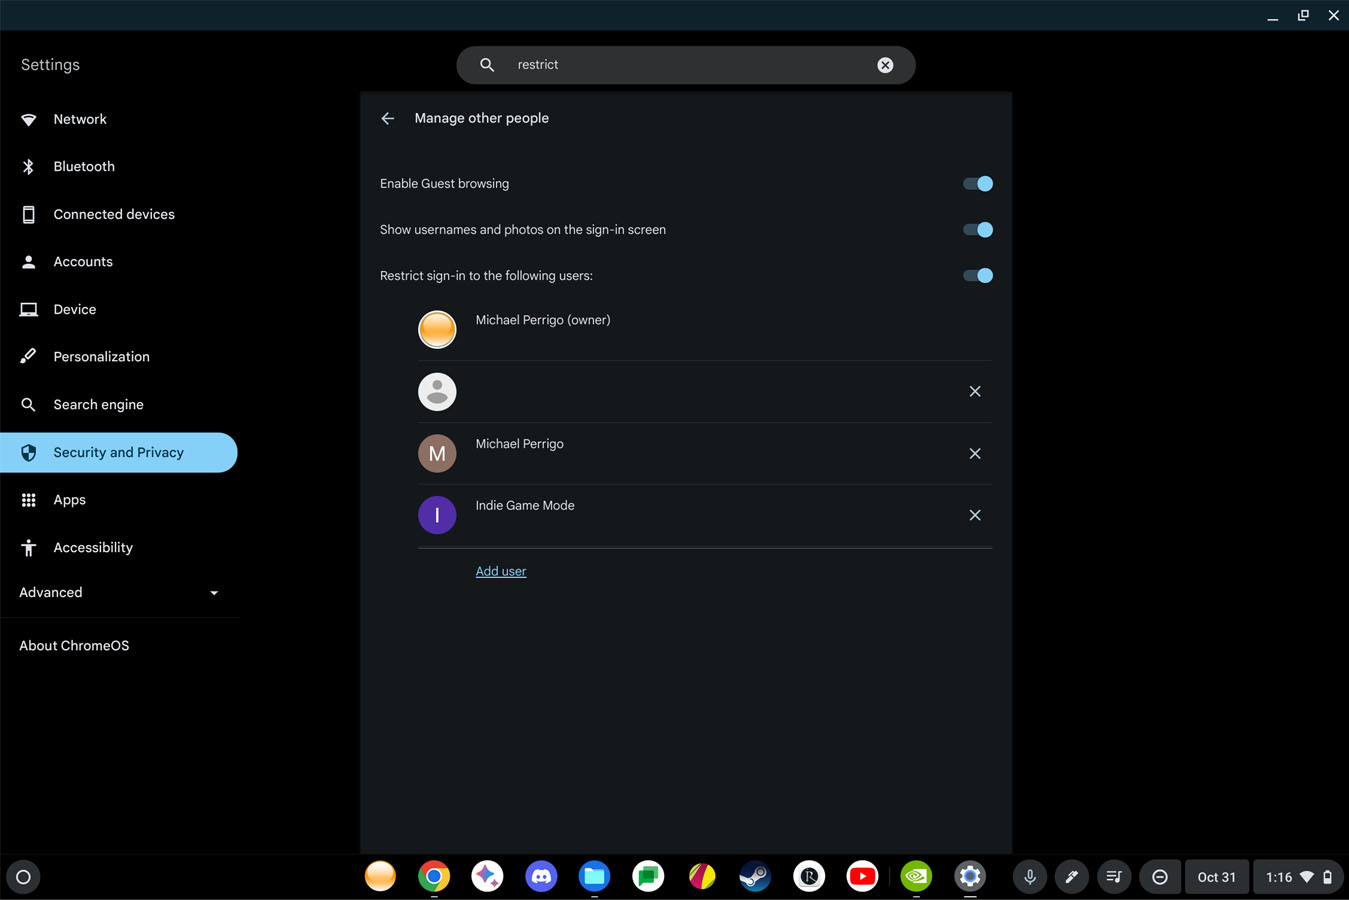Viewport: 1349px width, 900px height.
Task: Launch Discord from the shelf
Action: [541, 876]
